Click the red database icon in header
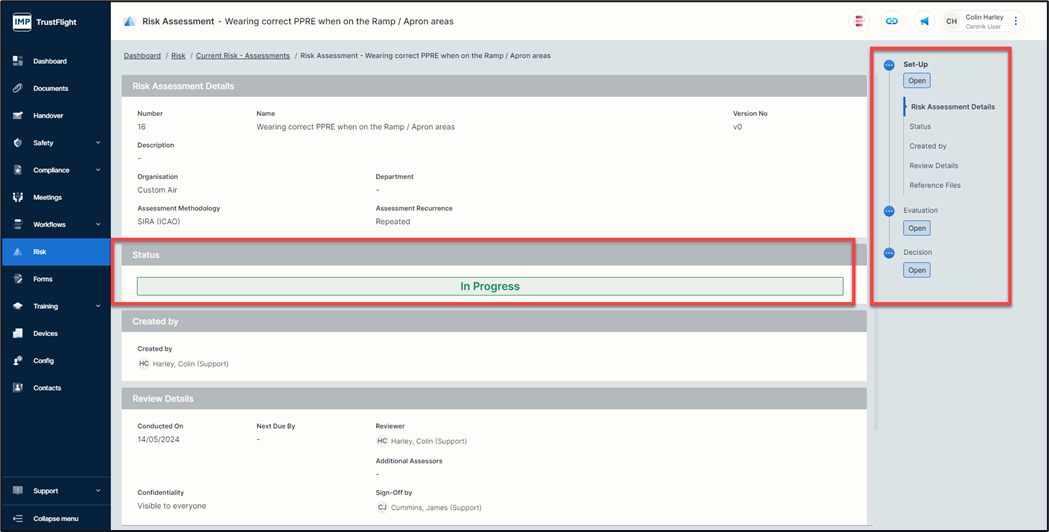Image resolution: width=1049 pixels, height=532 pixels. click(859, 21)
